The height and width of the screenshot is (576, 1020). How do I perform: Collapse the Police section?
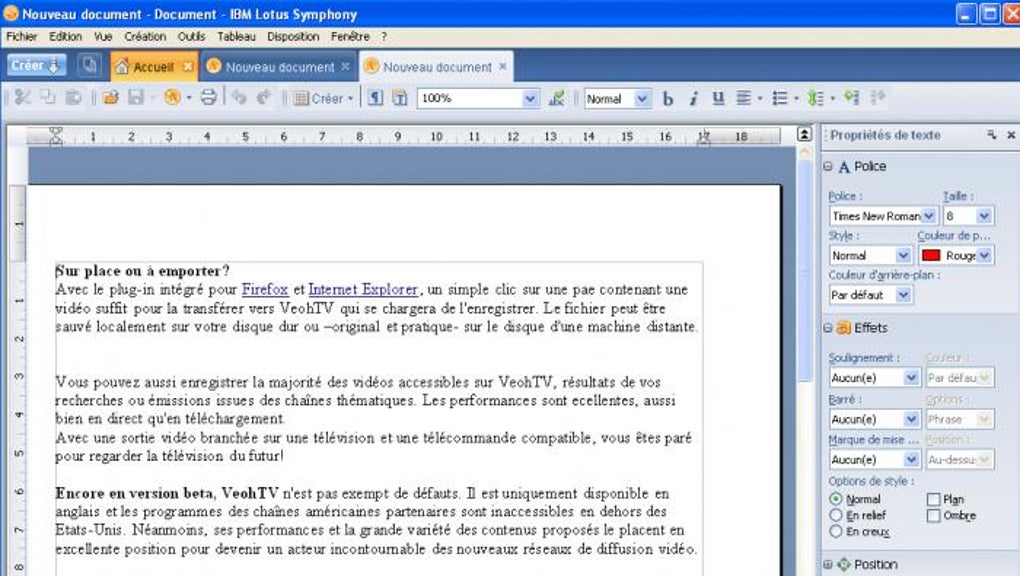pos(828,167)
